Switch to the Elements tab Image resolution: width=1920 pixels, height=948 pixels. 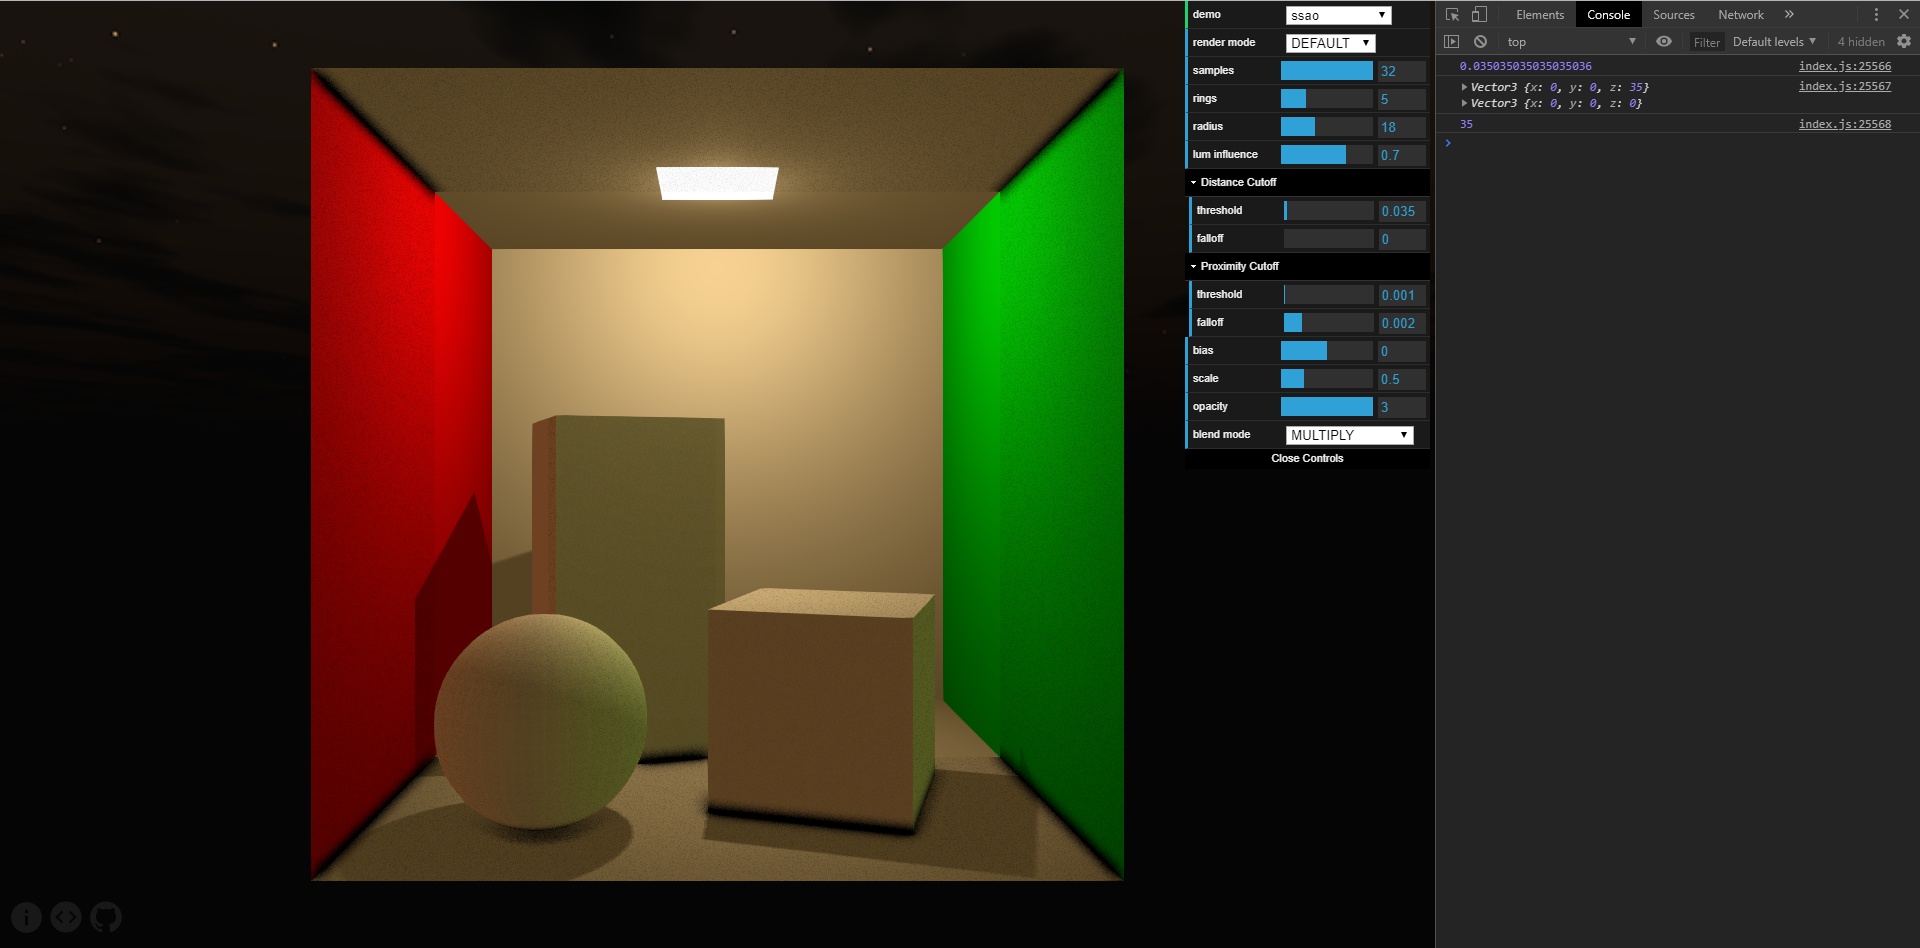coord(1540,14)
